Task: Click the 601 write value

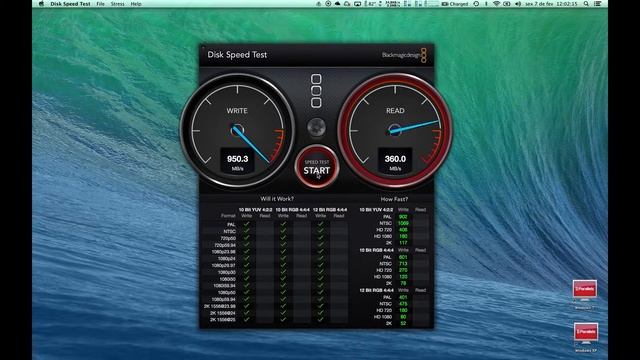Action: pos(403,257)
